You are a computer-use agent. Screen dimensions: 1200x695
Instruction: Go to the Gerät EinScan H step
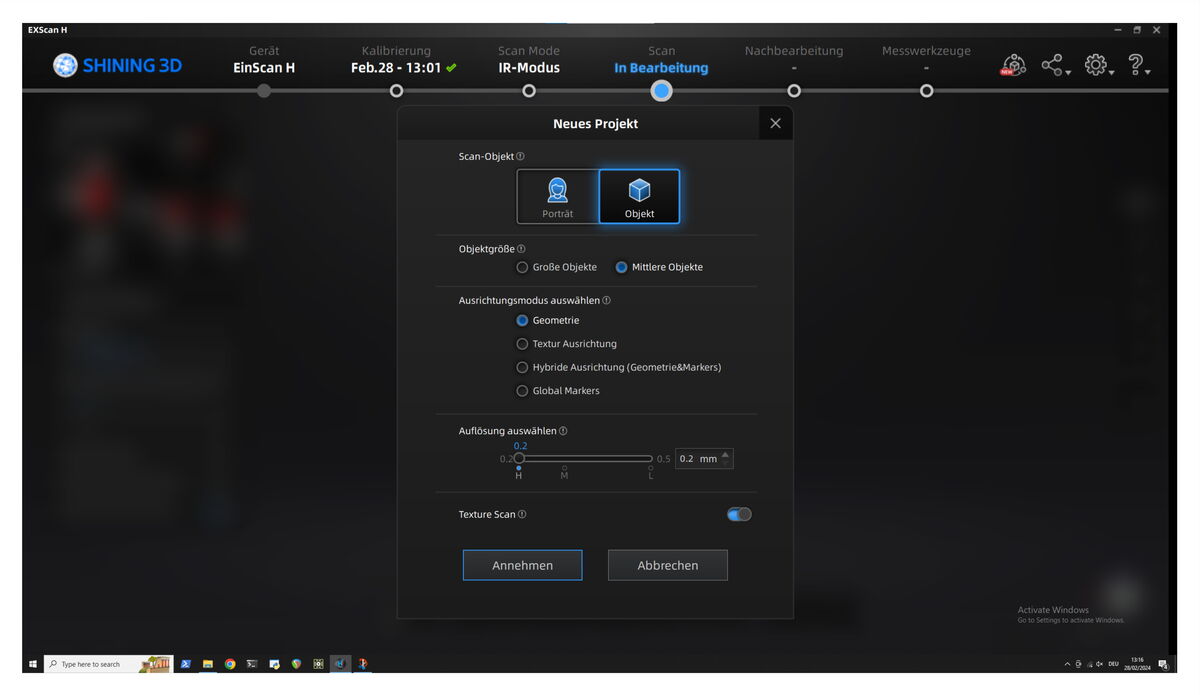click(x=264, y=60)
